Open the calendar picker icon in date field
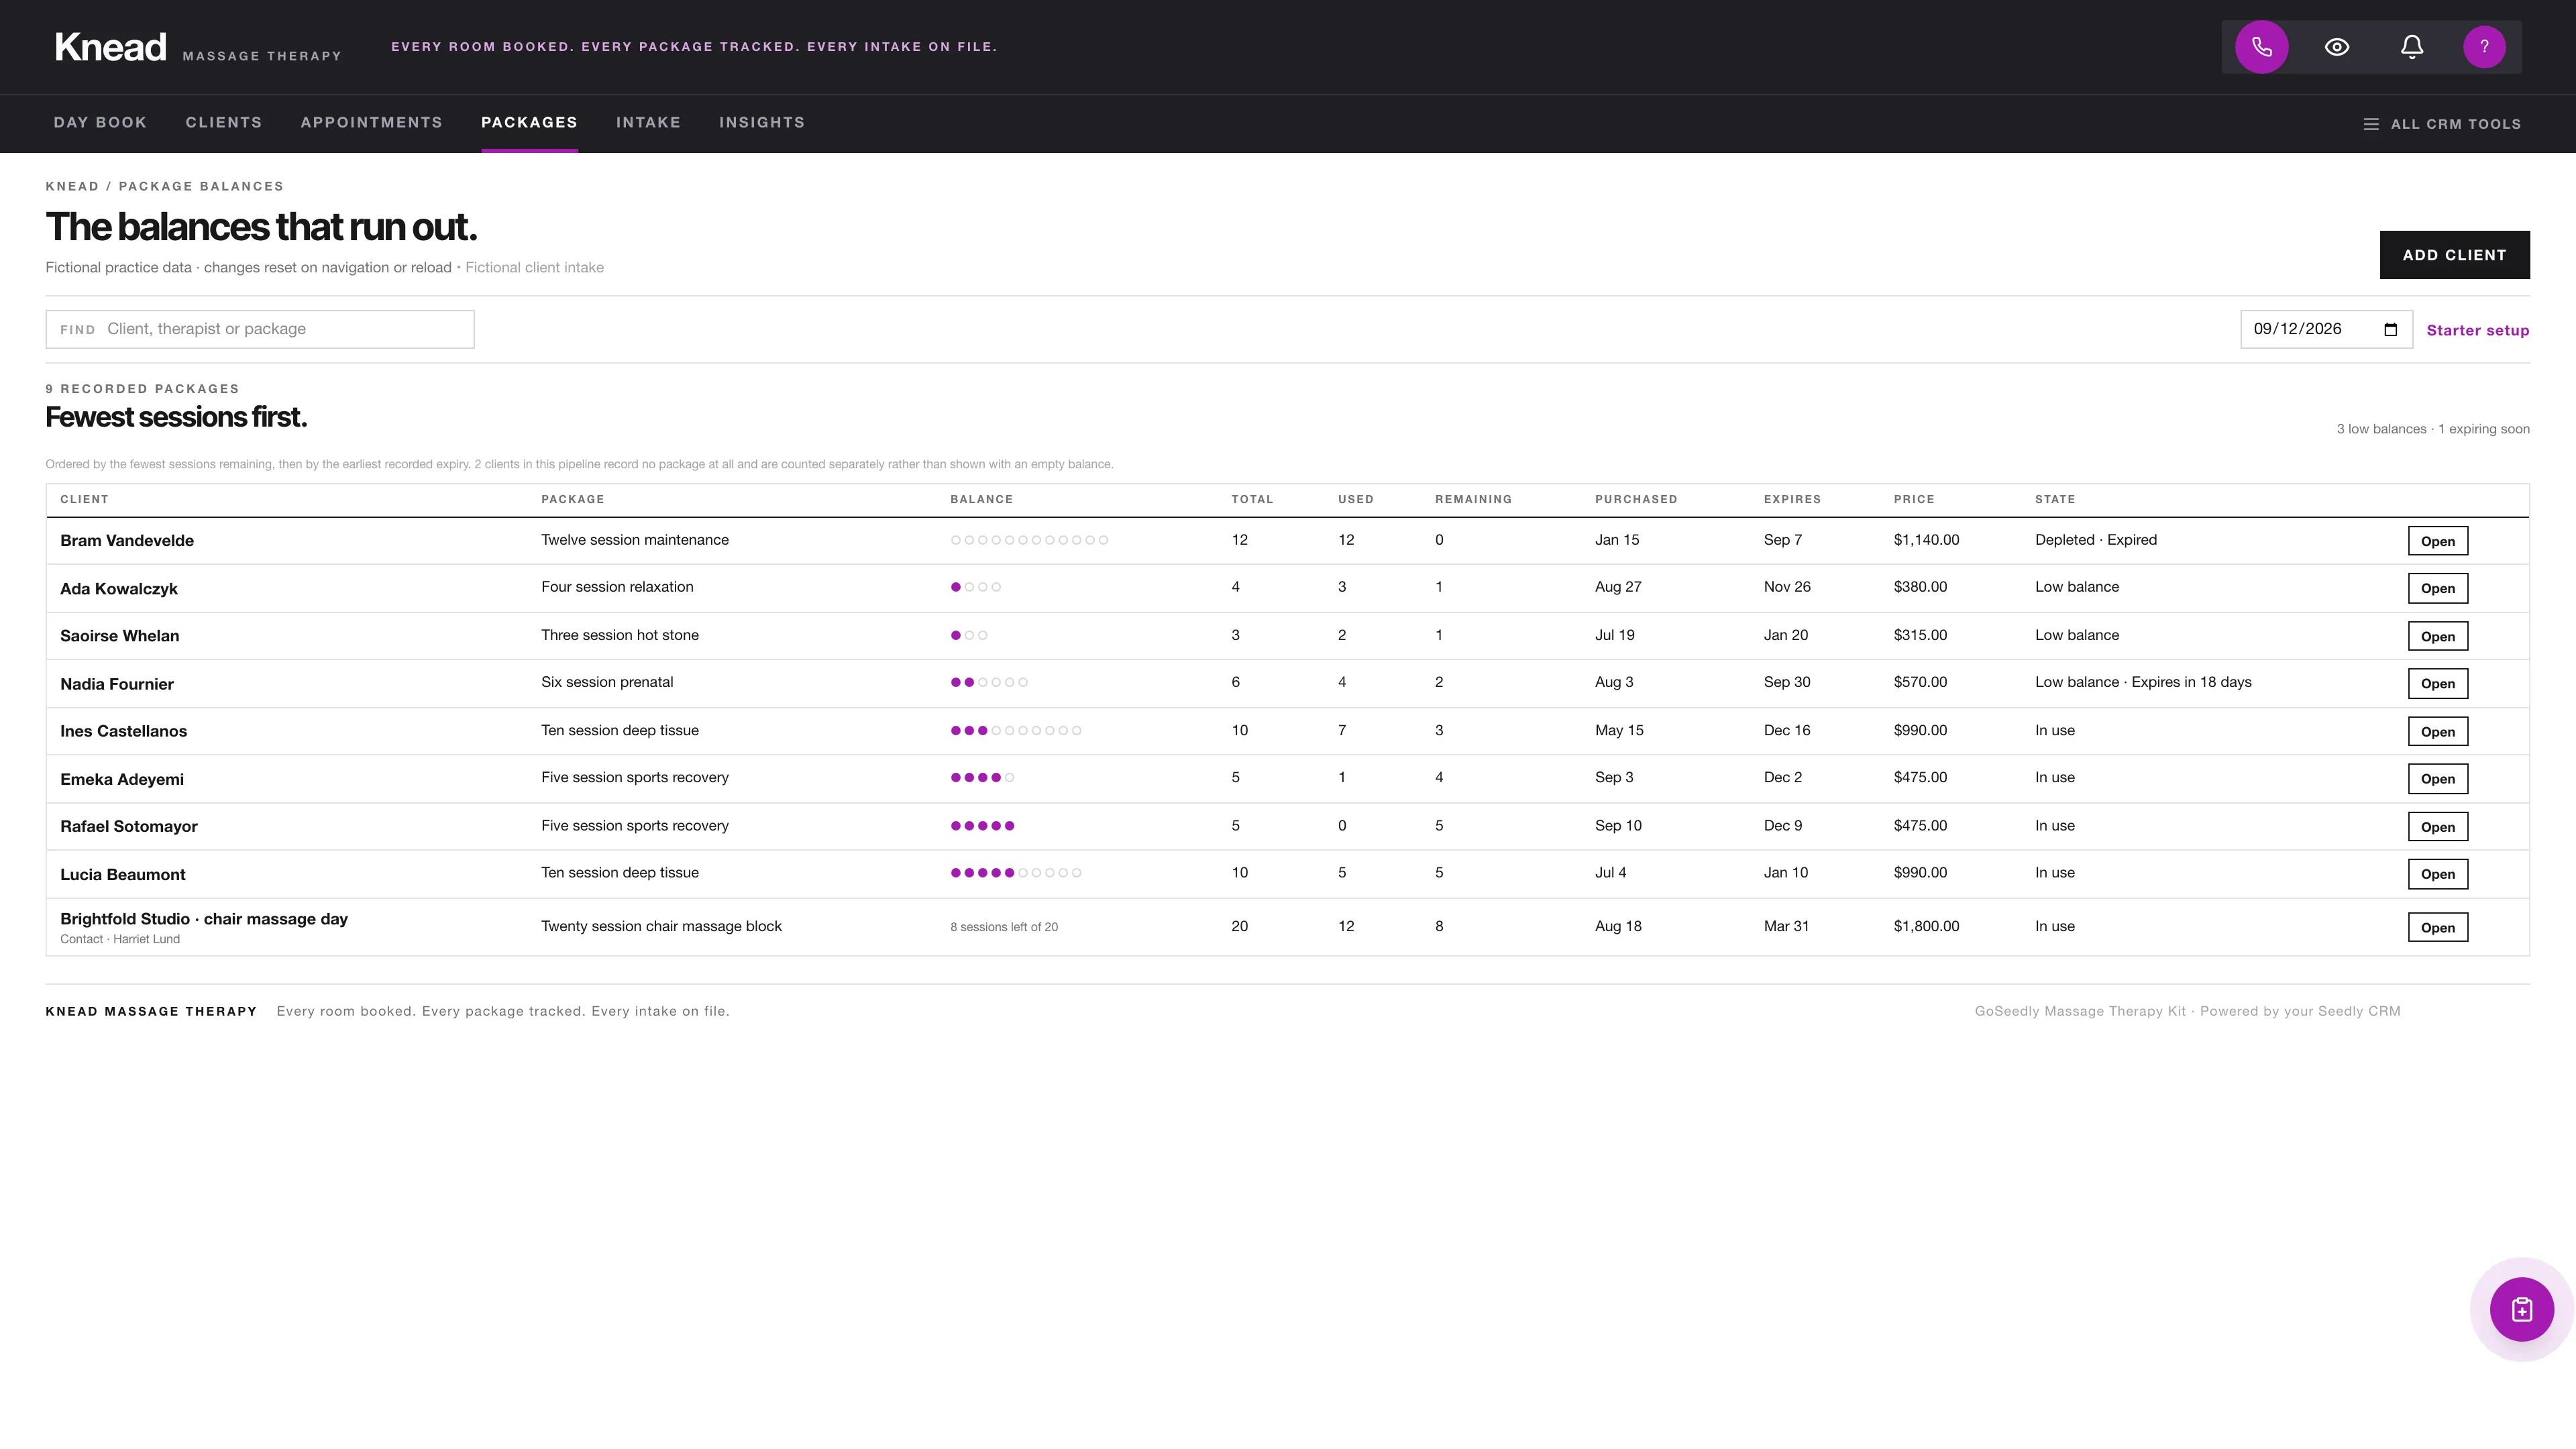Image resolution: width=2576 pixels, height=1449 pixels. (x=2391, y=330)
